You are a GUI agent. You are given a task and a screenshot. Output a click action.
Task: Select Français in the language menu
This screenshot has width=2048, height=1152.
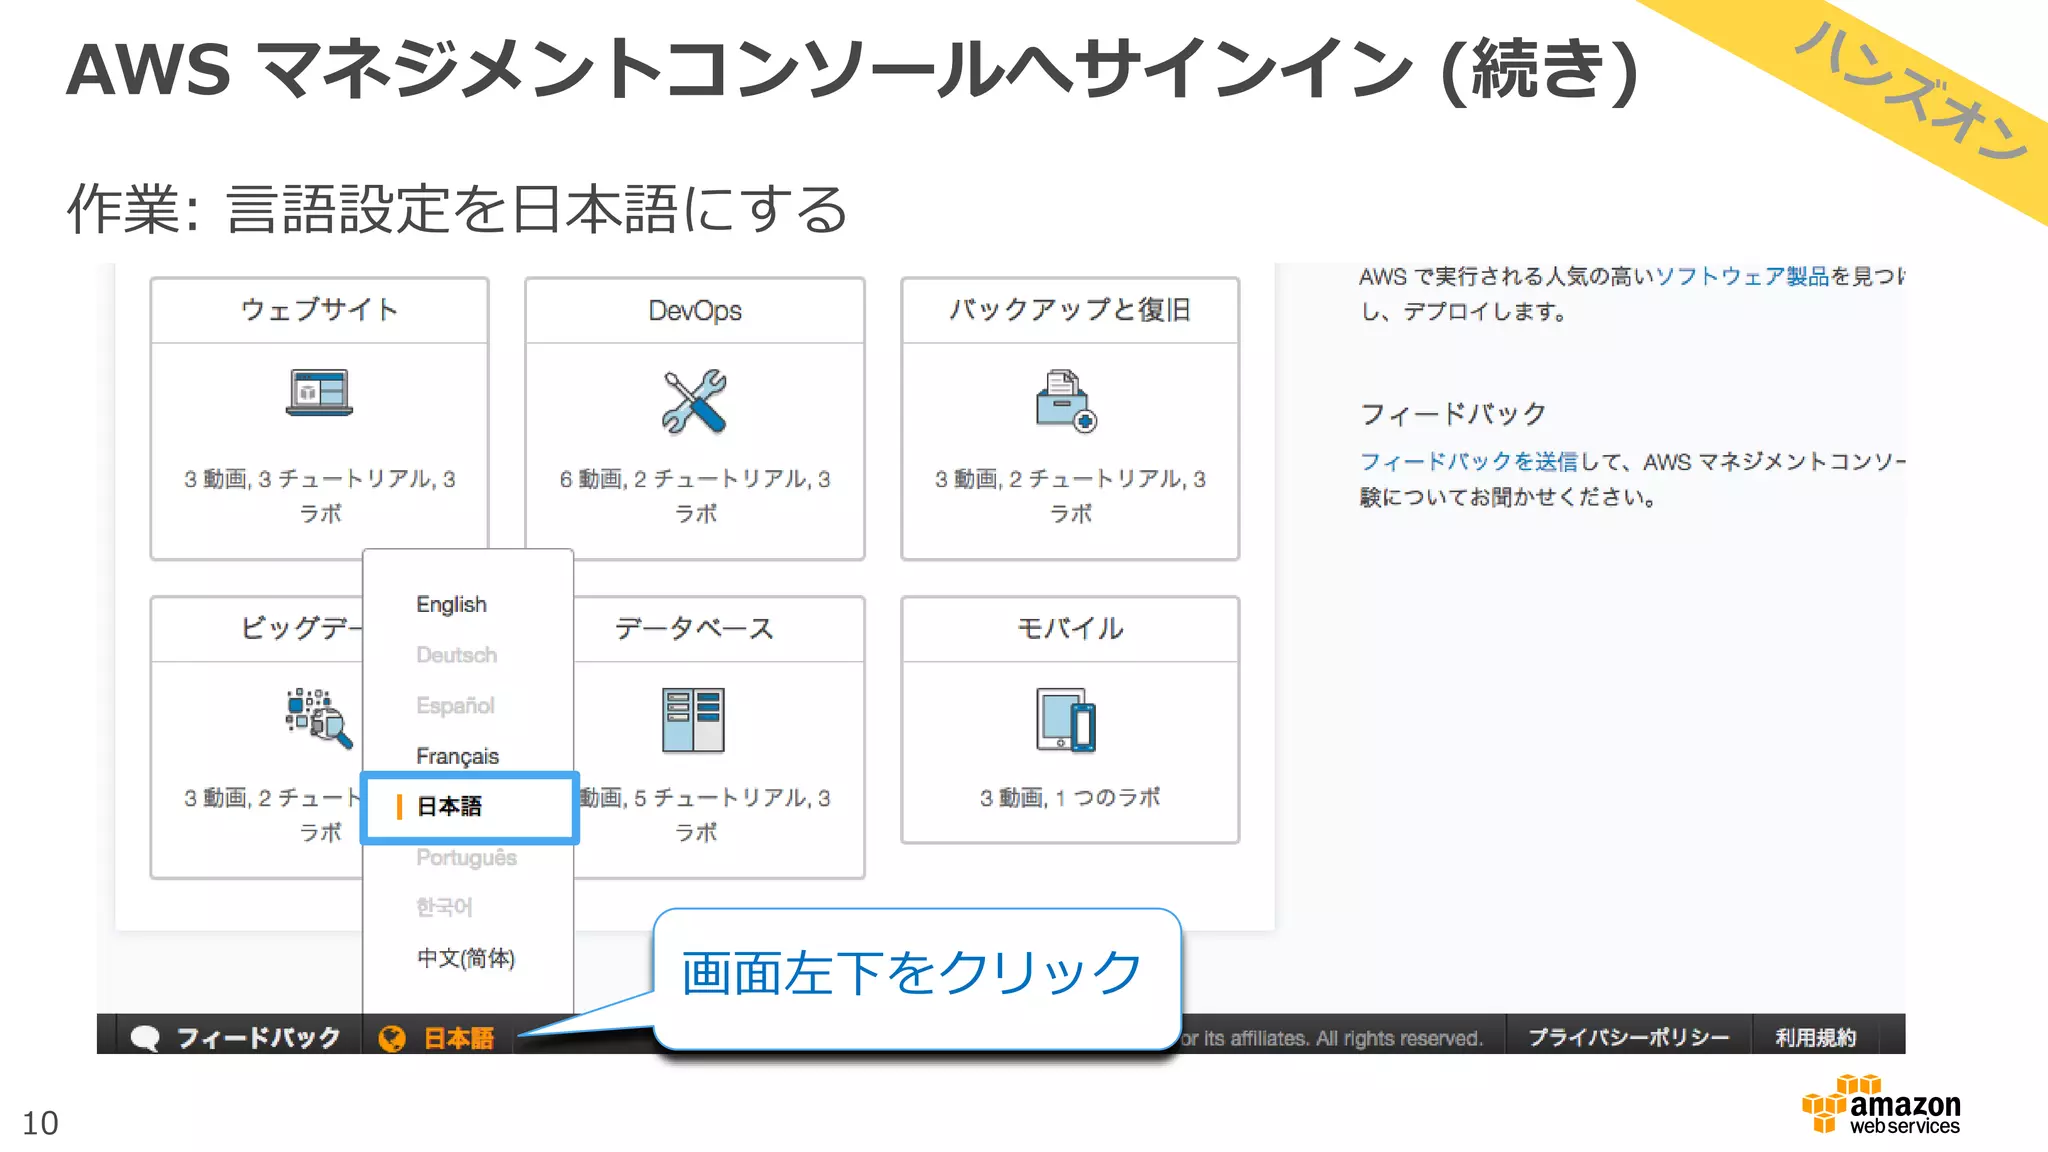coord(457,756)
